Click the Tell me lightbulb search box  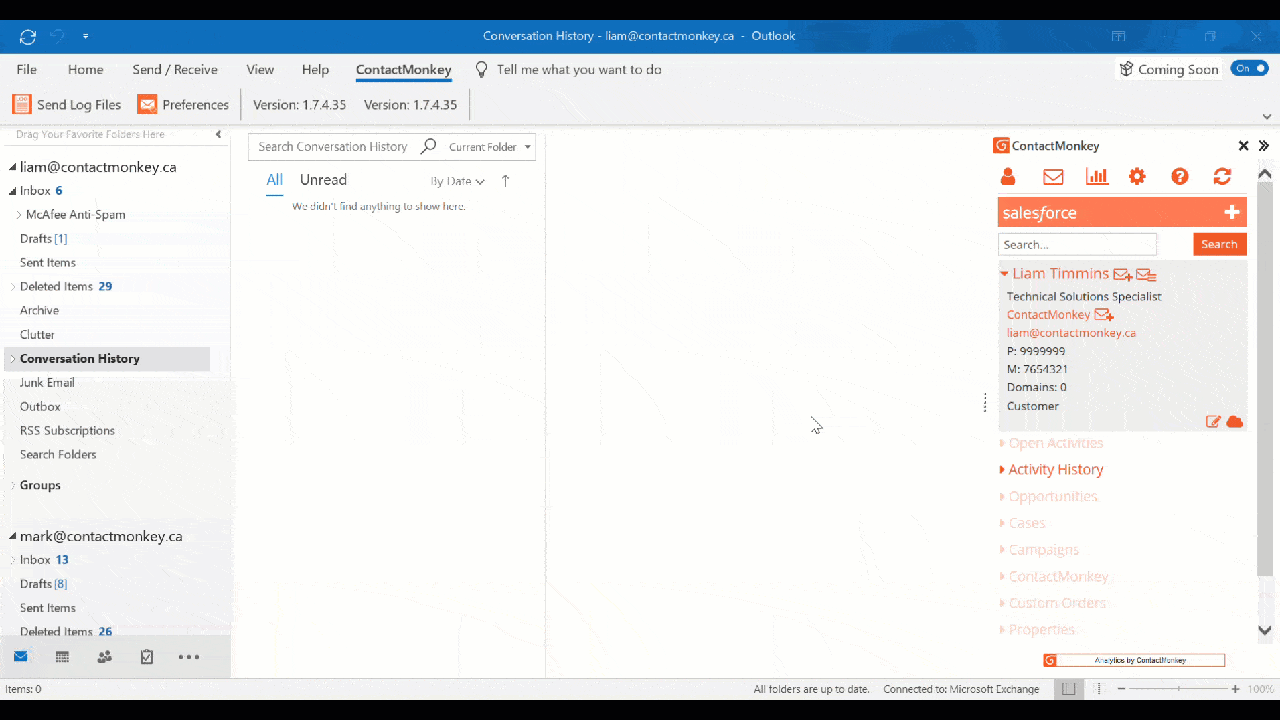point(568,69)
